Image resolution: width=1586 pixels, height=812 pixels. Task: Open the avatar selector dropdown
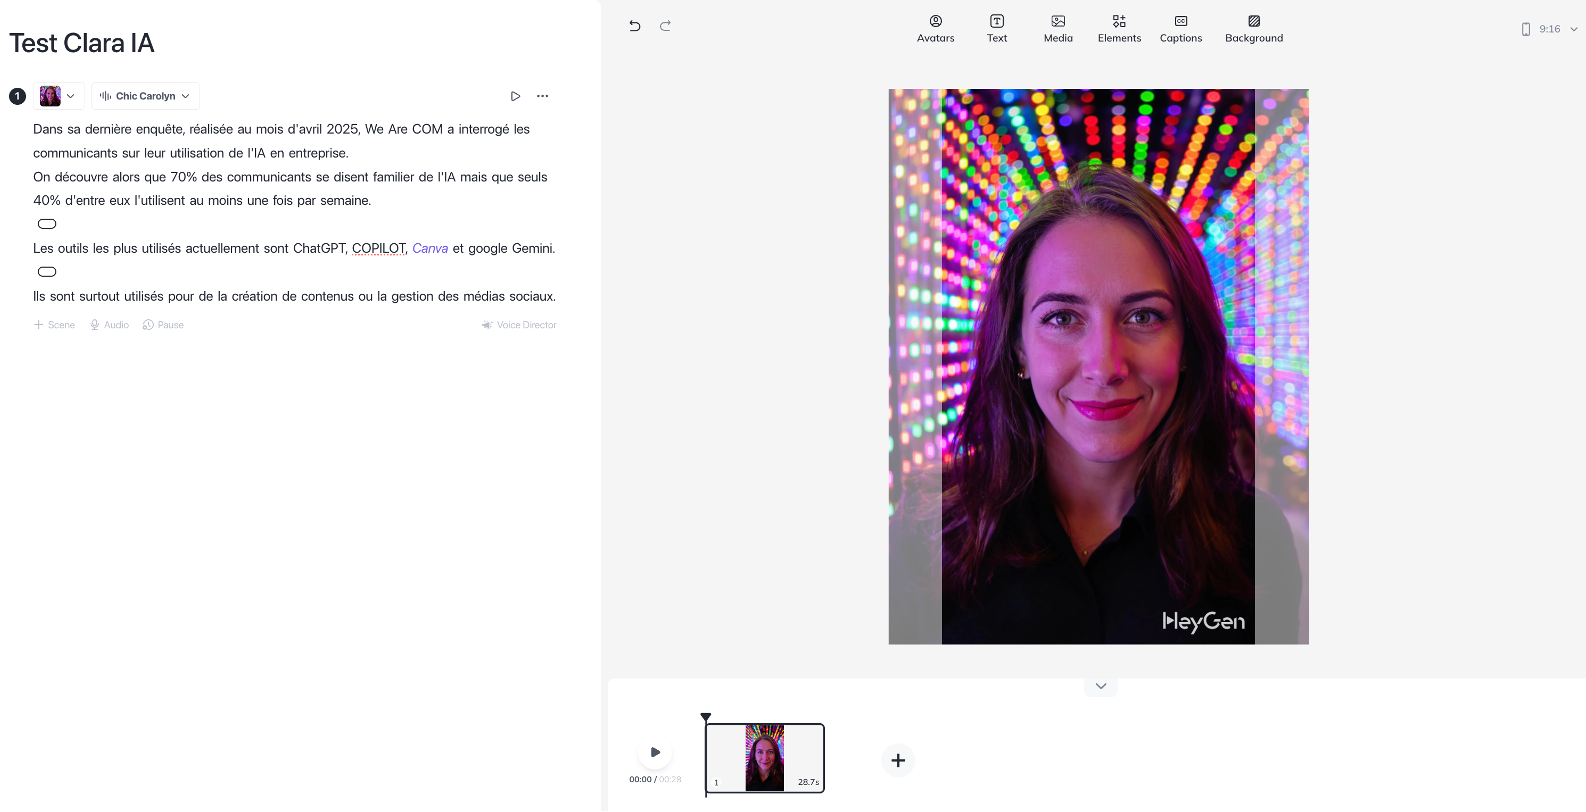point(58,96)
